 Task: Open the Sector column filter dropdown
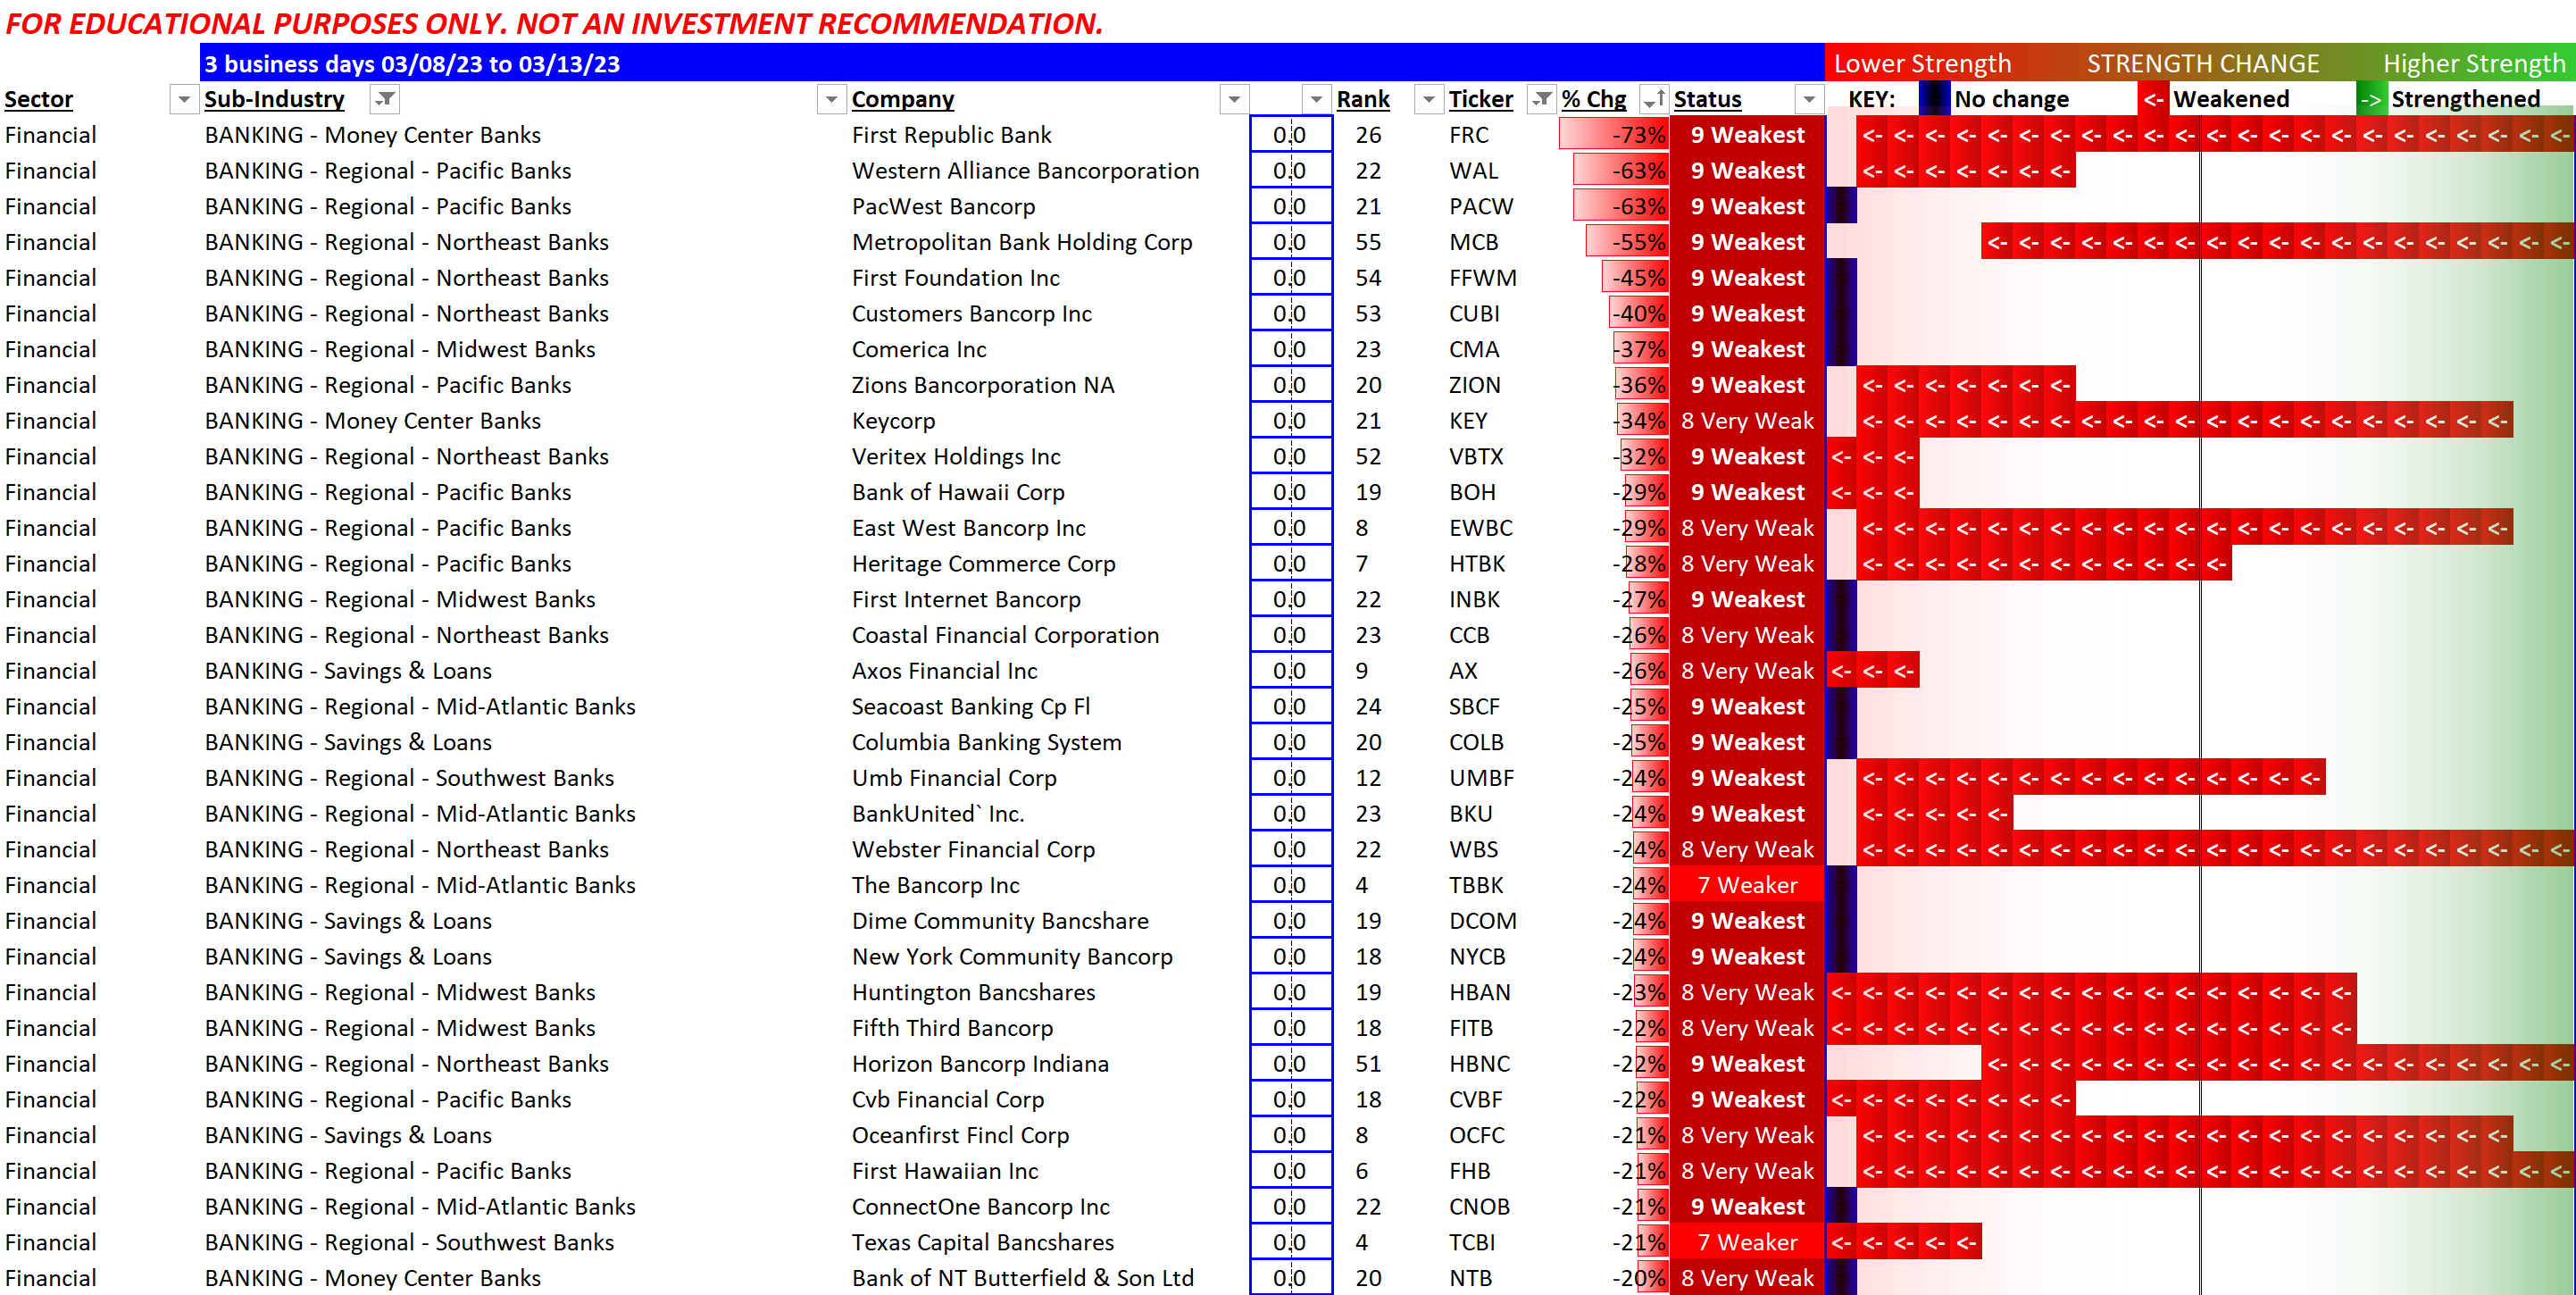click(184, 99)
